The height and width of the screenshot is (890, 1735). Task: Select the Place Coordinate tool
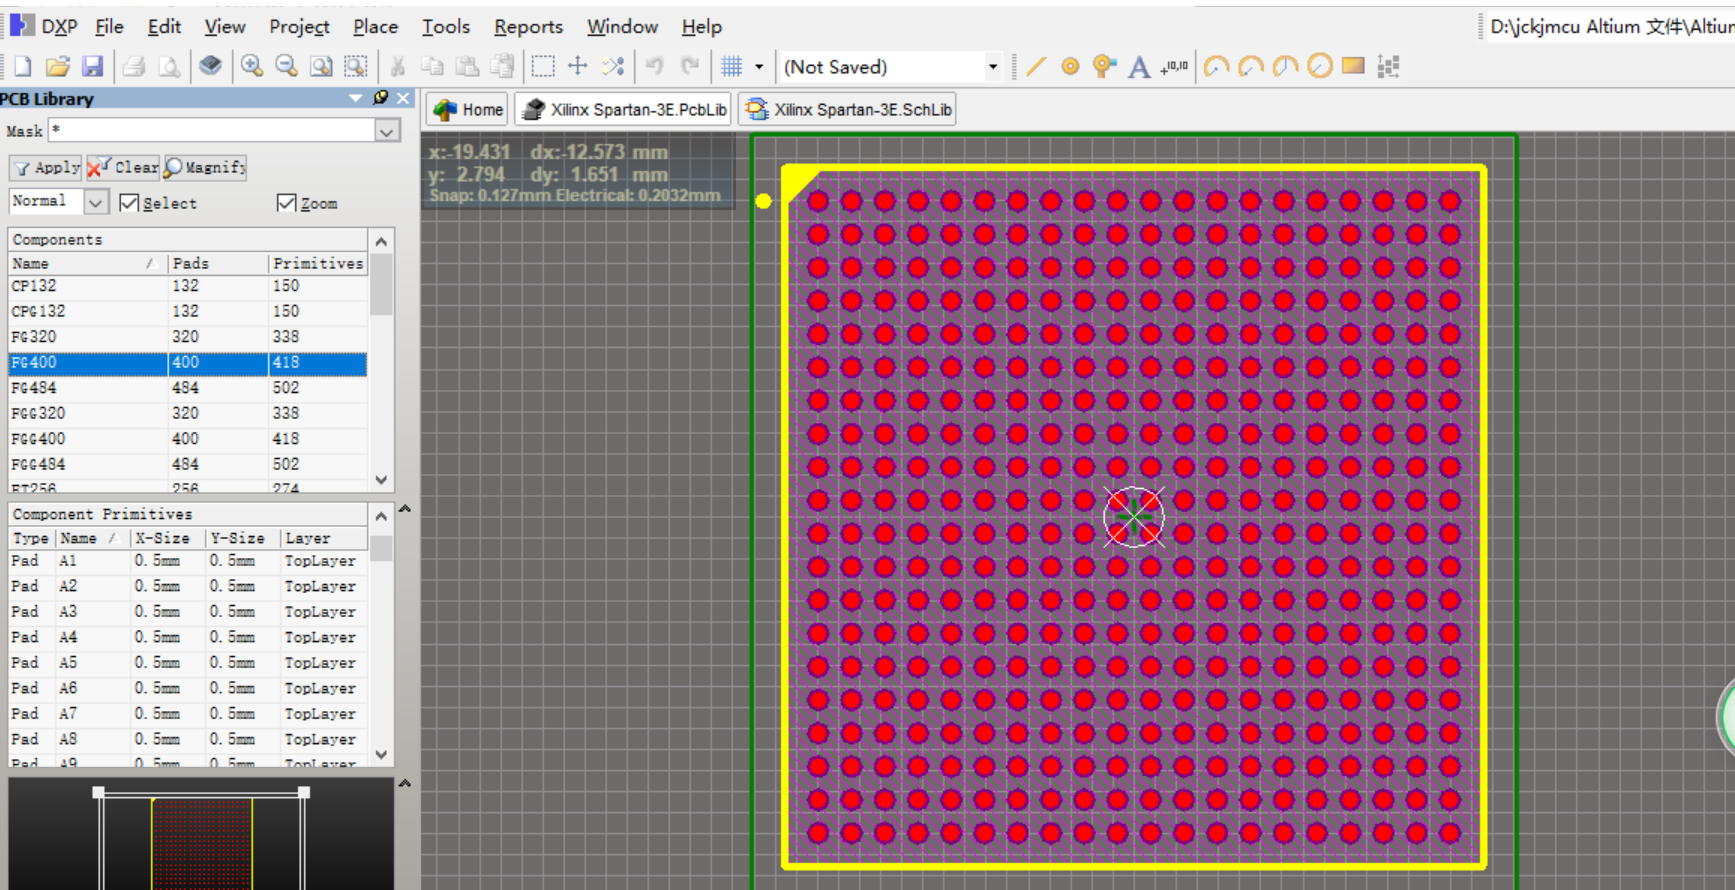click(x=1174, y=67)
